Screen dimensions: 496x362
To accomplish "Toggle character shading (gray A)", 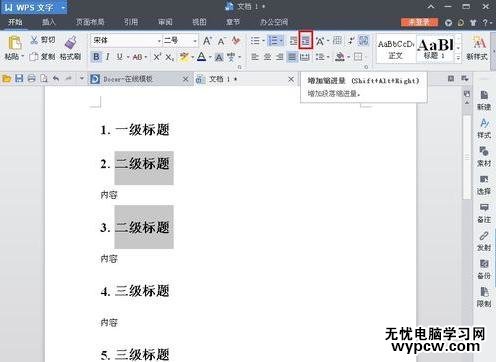I will click(219, 57).
